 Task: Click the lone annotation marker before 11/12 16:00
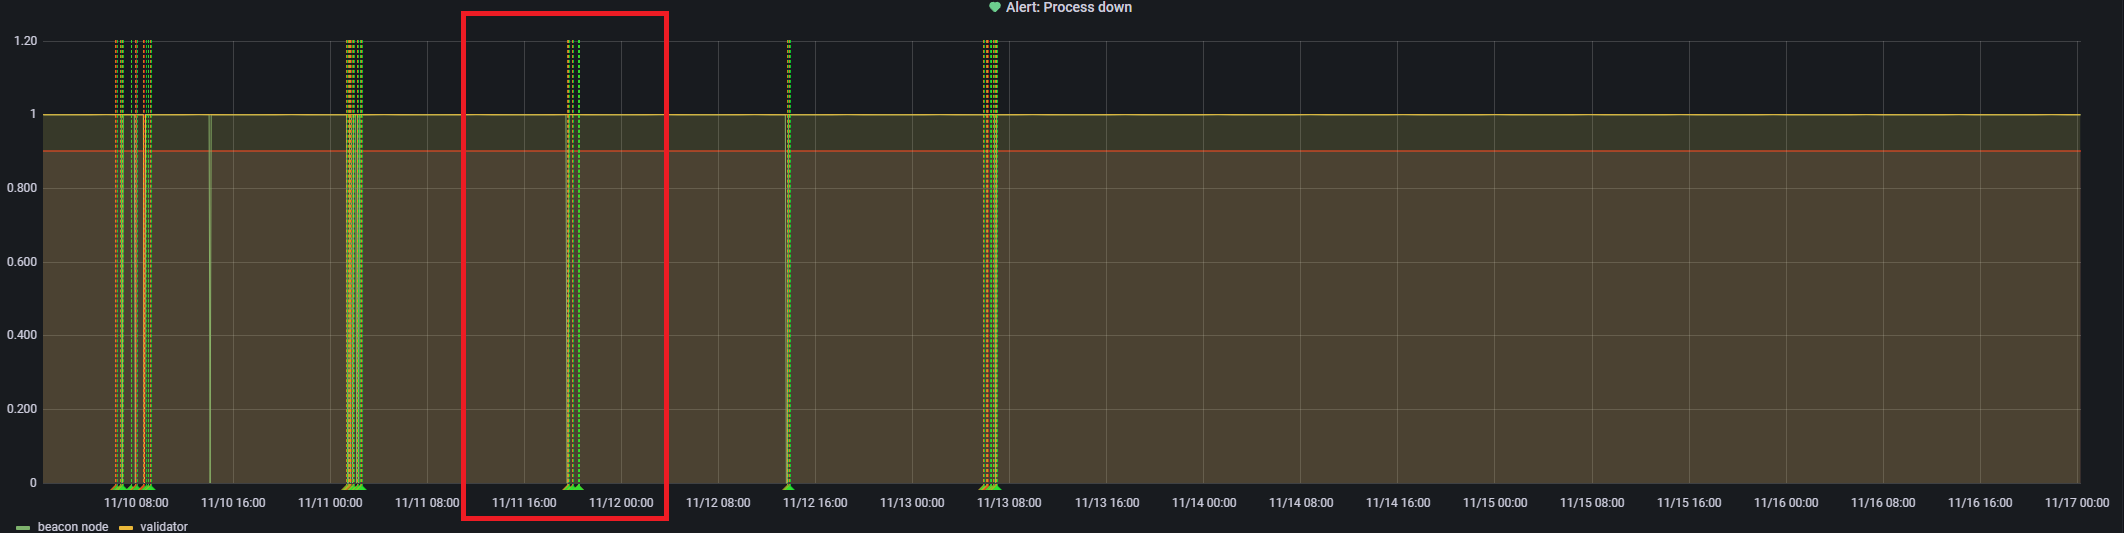[788, 487]
